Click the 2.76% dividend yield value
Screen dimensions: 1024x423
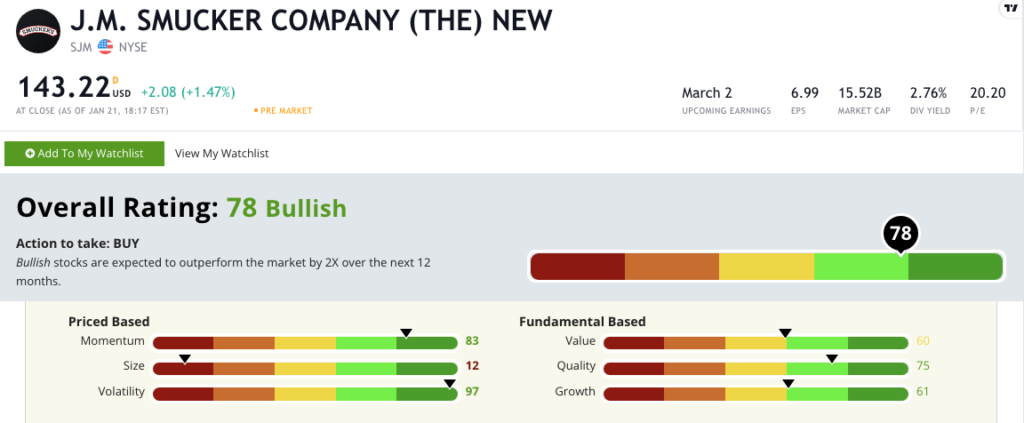click(x=929, y=93)
